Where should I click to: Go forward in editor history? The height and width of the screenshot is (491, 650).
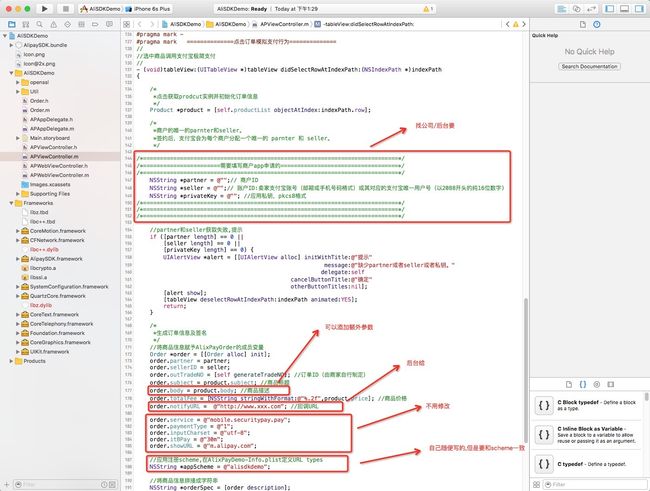pos(152,24)
